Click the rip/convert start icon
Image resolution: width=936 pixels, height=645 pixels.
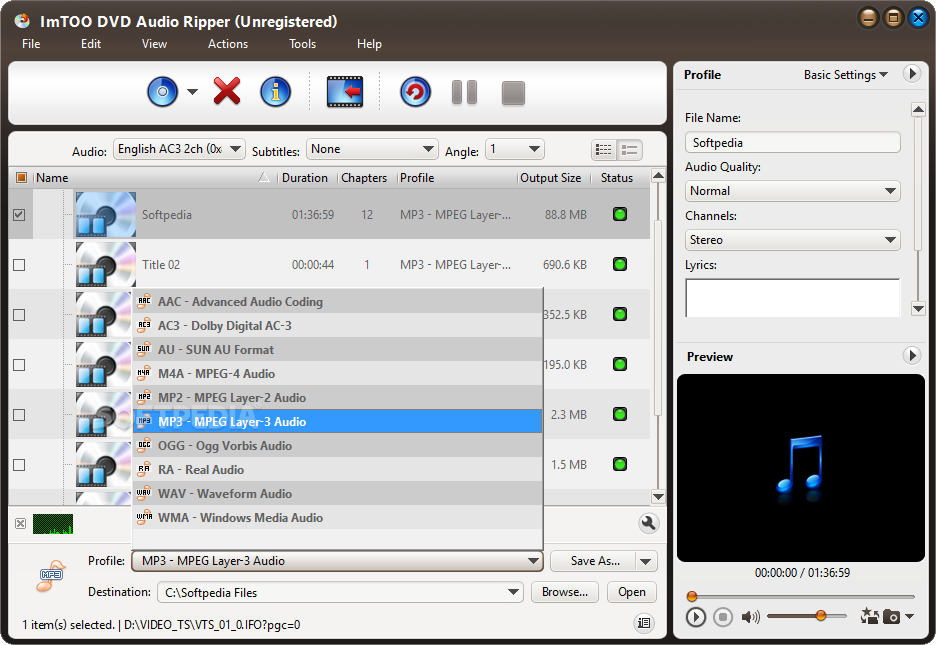pos(415,92)
